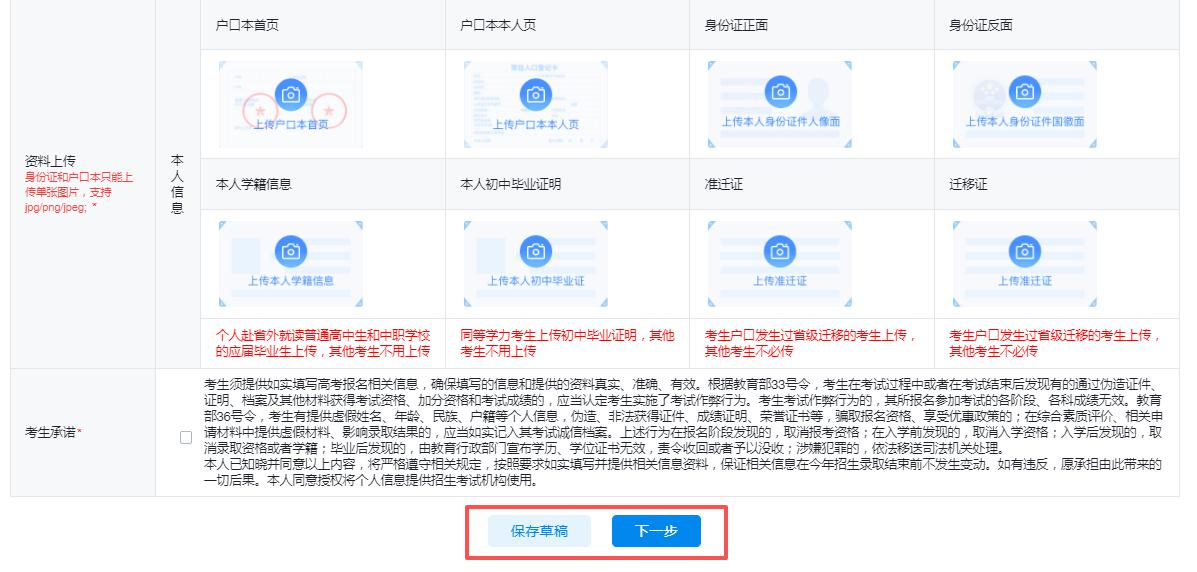Click camera icon for 上传本人身份证件人像面

click(780, 92)
